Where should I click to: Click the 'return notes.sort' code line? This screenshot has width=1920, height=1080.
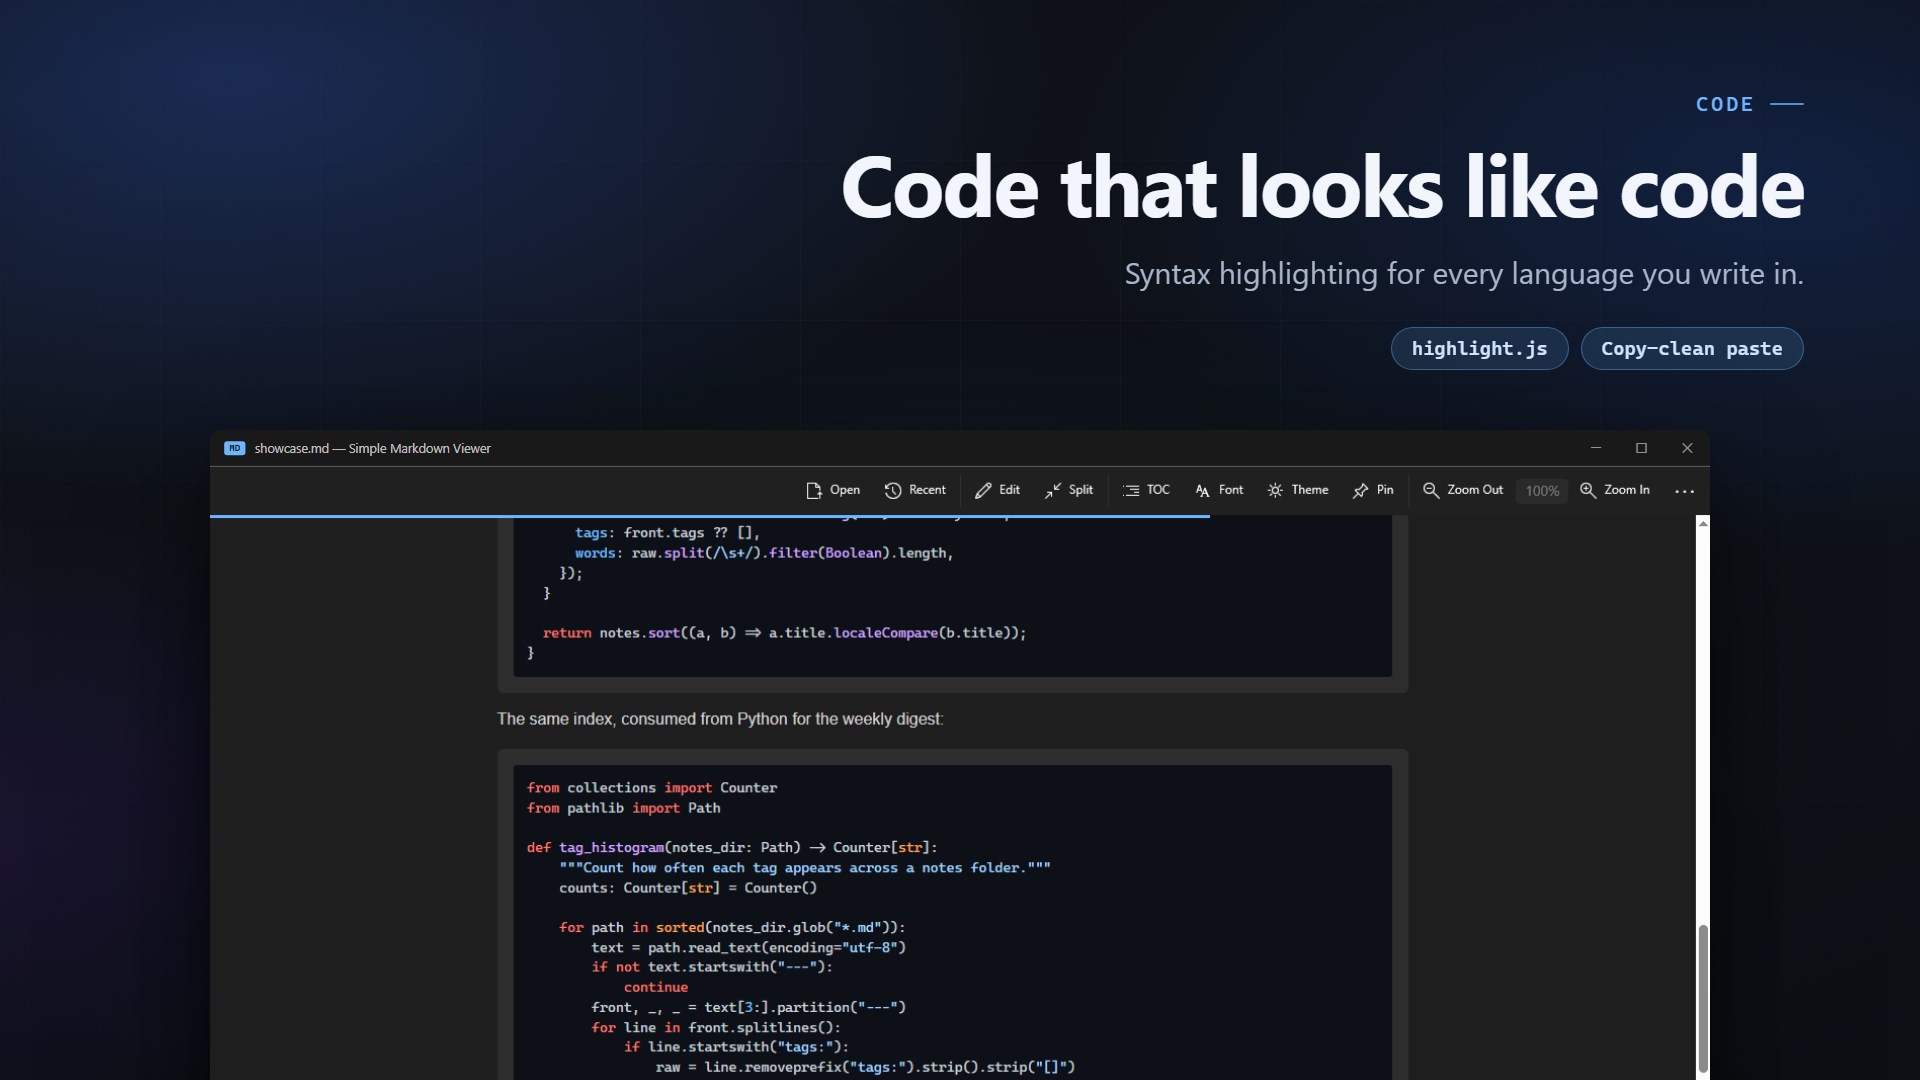785,633
